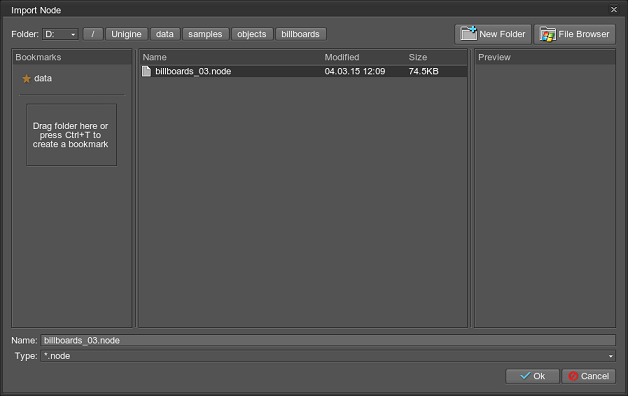The height and width of the screenshot is (396, 628).
Task: Go to the objects breadcrumb folder
Action: (252, 34)
